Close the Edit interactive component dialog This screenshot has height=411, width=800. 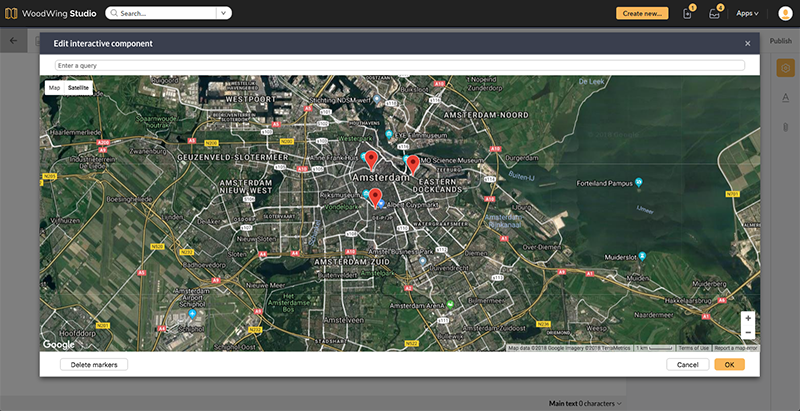(747, 44)
